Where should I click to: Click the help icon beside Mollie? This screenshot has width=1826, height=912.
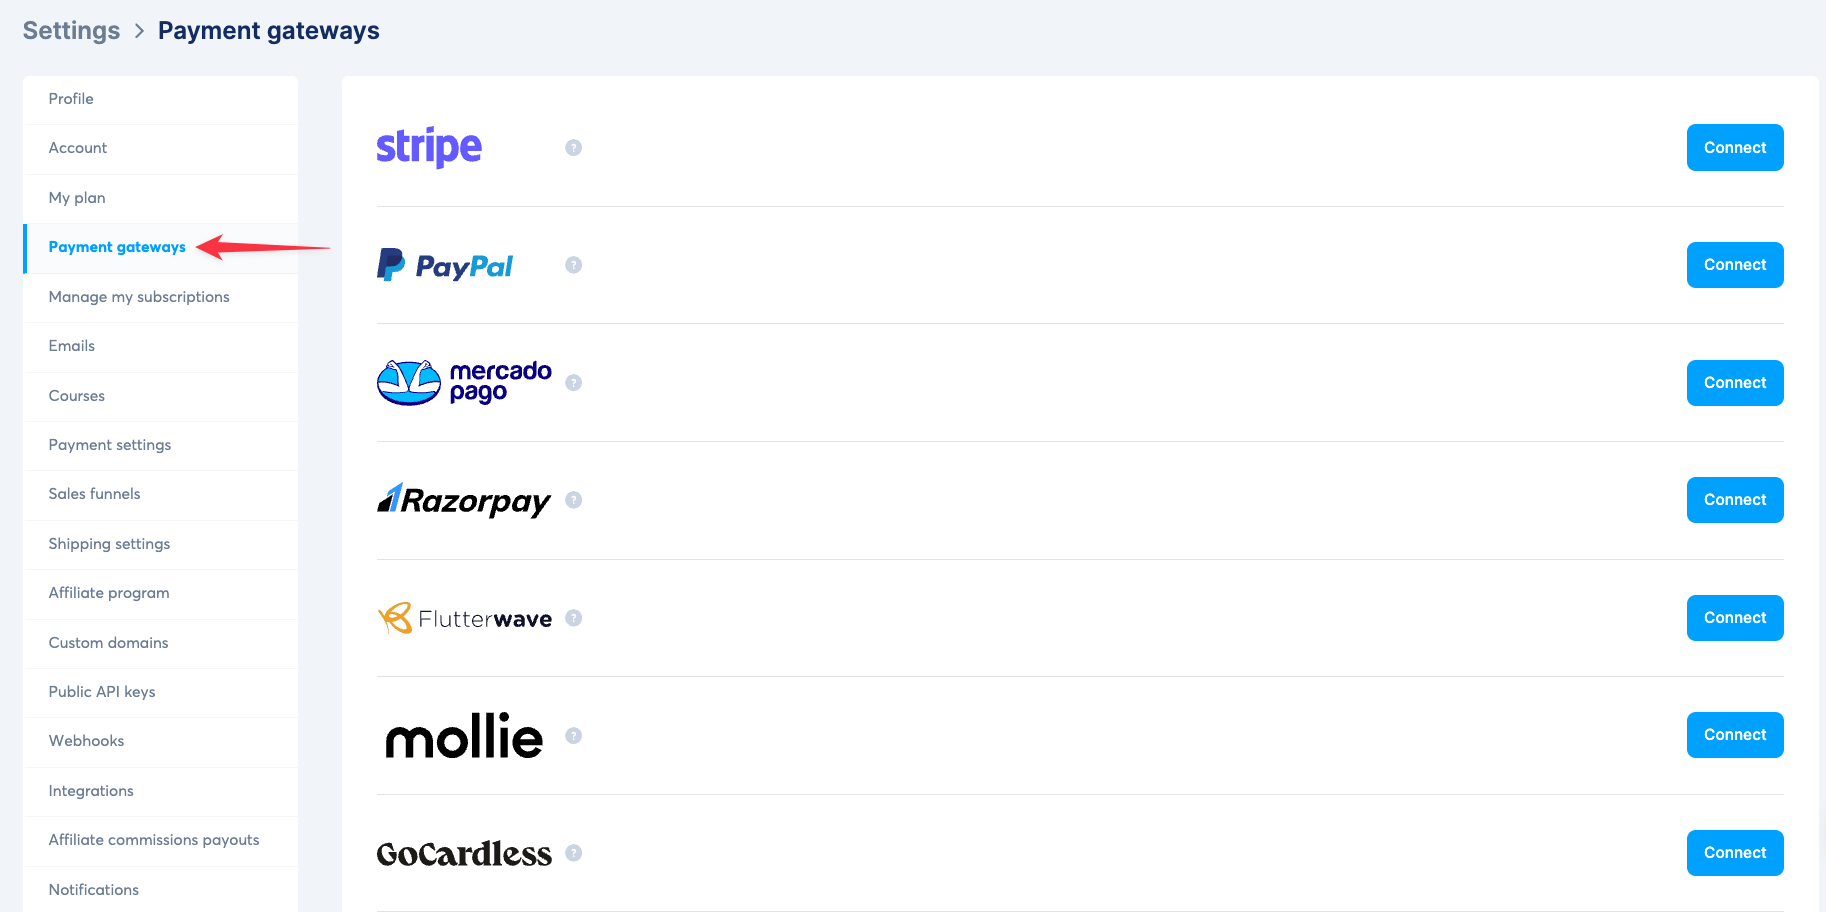click(x=573, y=736)
